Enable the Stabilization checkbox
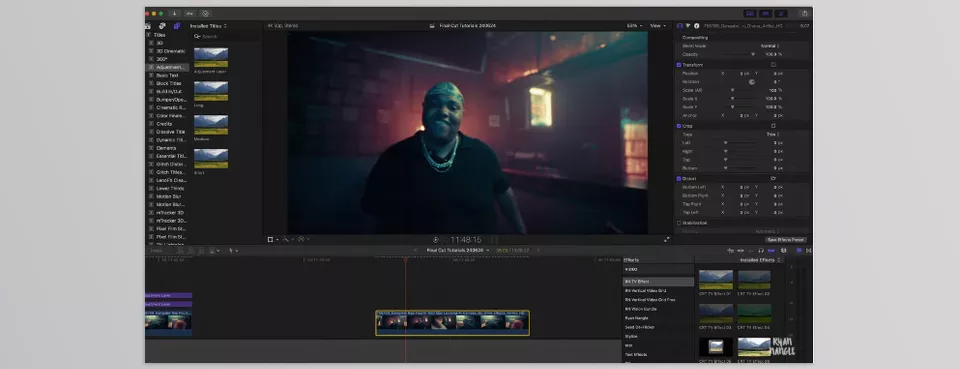This screenshot has height=369, width=960. pyautogui.click(x=679, y=223)
